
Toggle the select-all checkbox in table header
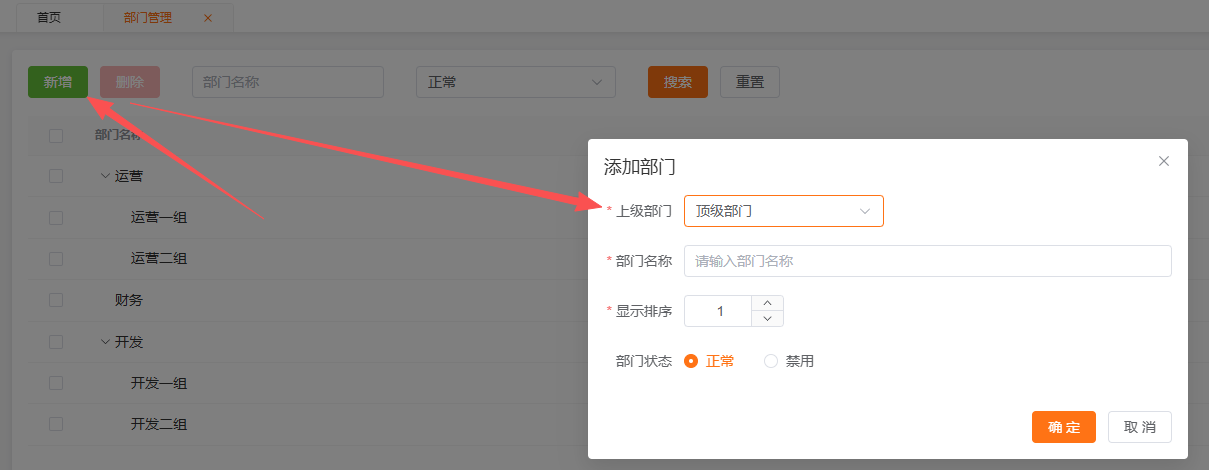click(x=56, y=135)
